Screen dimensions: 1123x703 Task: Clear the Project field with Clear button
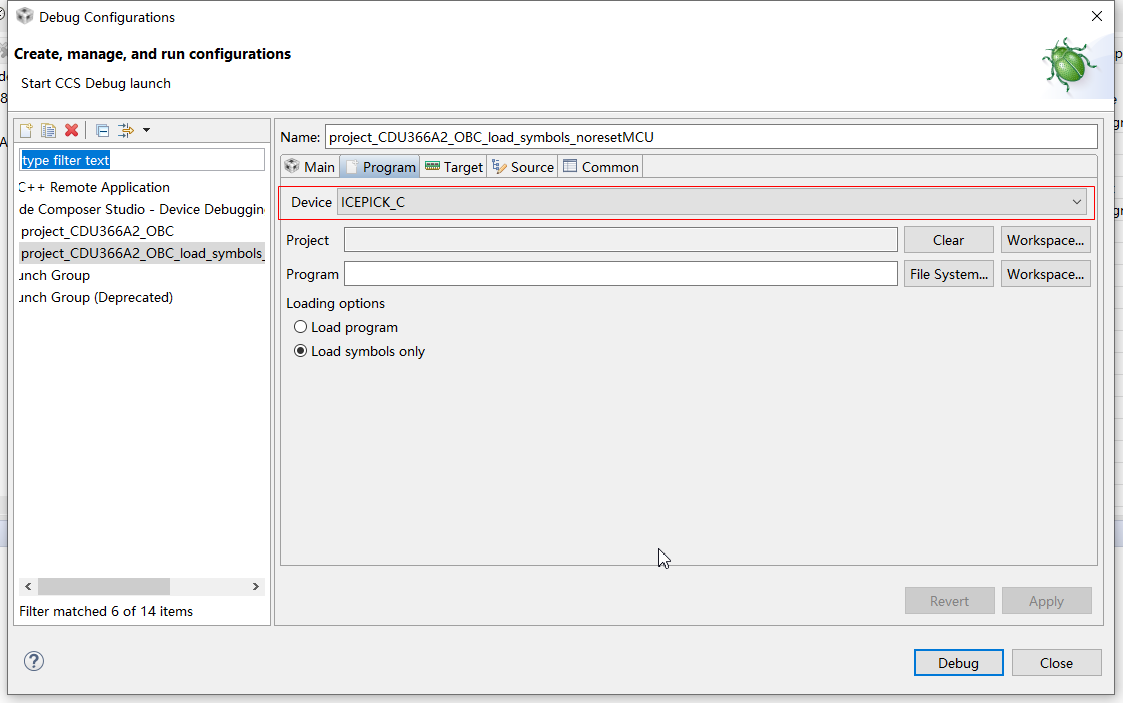click(x=948, y=240)
